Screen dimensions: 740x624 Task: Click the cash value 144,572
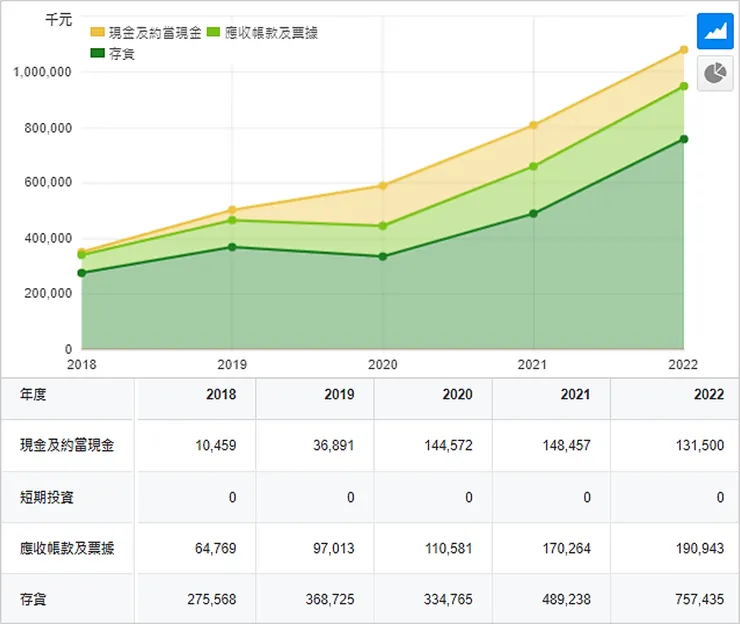448,445
